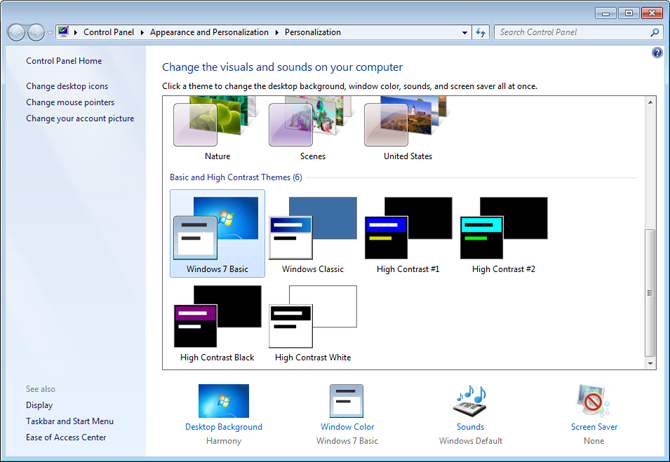The width and height of the screenshot is (670, 462).
Task: Select the United States theme thumbnail
Action: tap(408, 122)
